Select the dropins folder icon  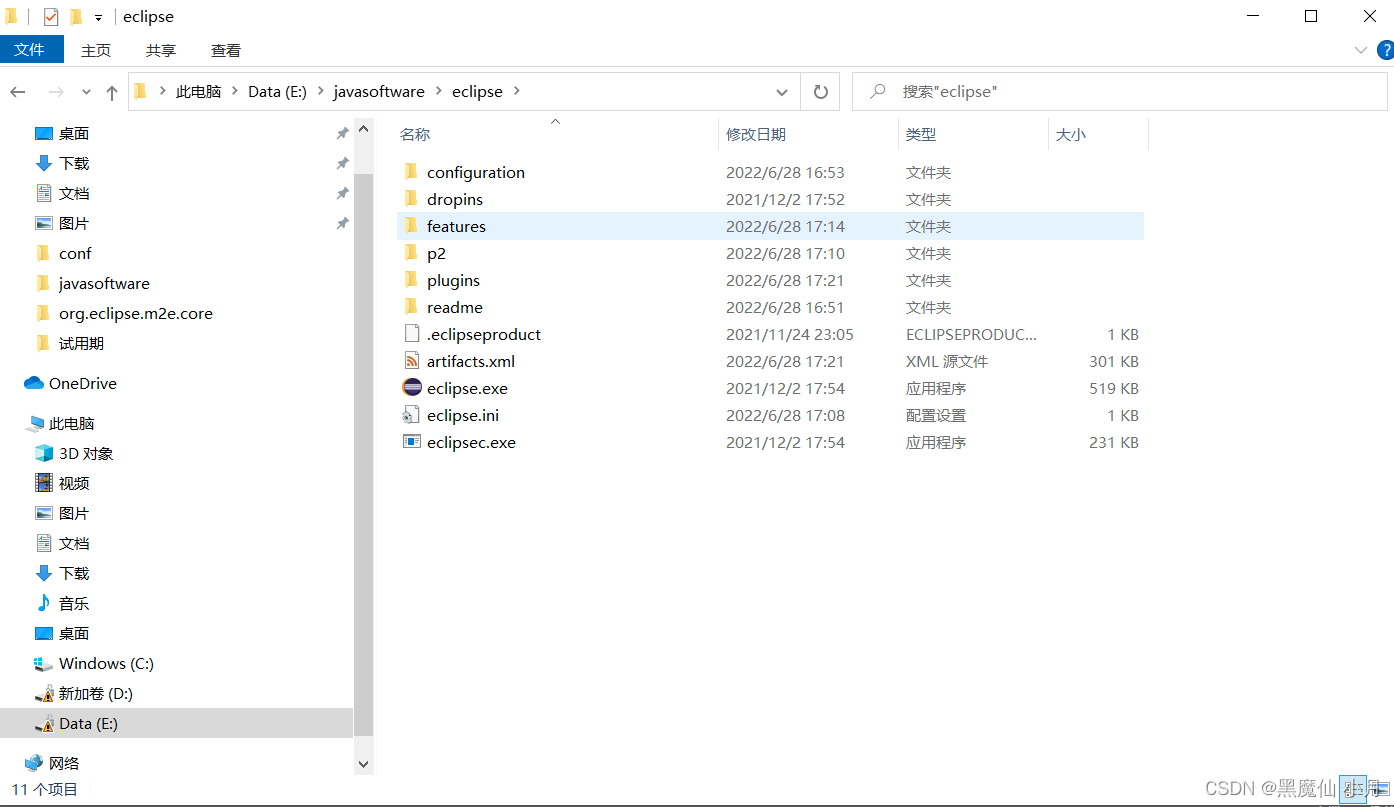411,199
